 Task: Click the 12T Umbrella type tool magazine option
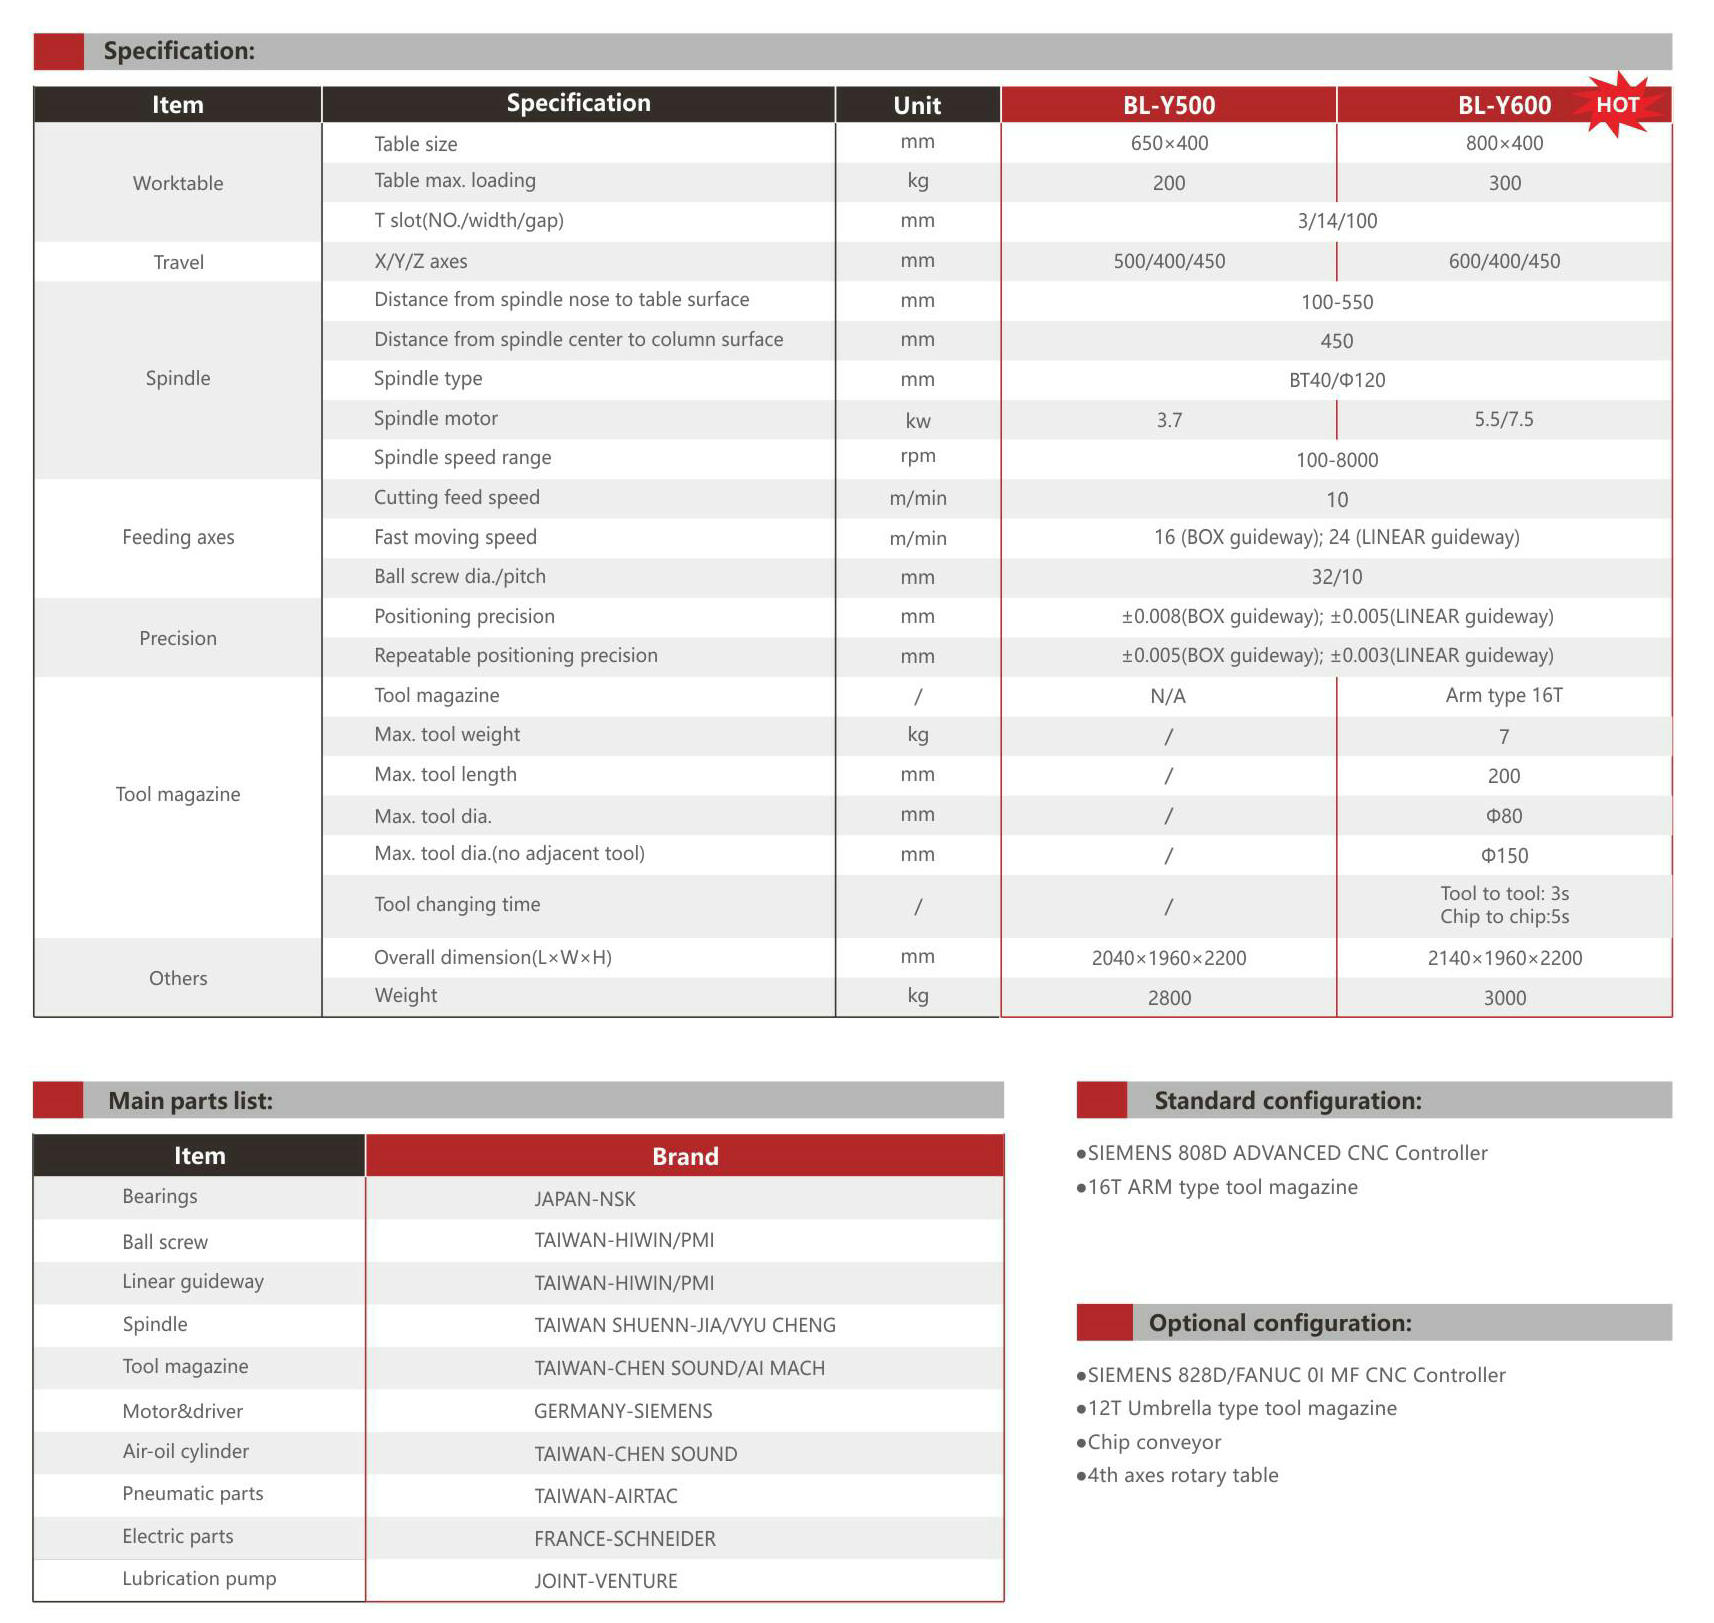tap(1241, 1408)
